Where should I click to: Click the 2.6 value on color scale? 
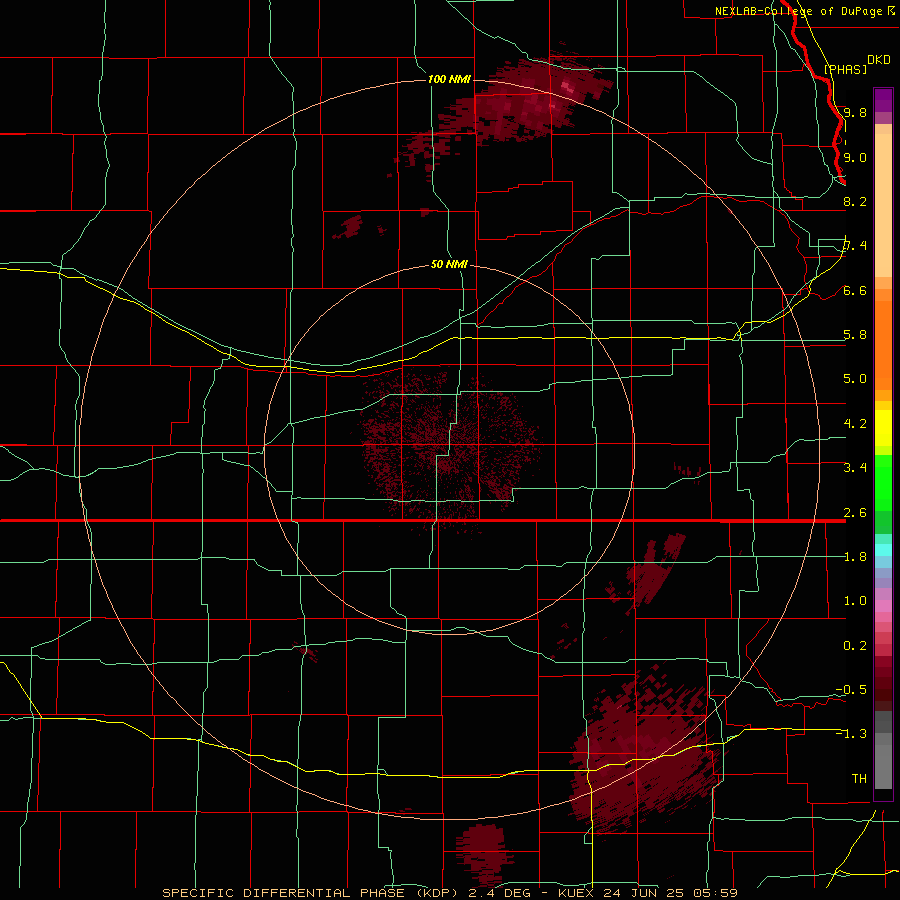tap(855, 513)
